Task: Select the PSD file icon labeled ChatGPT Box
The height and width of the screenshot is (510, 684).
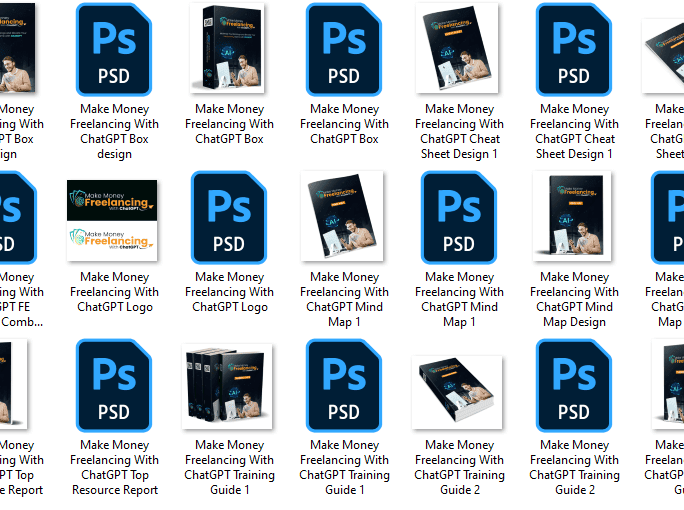Action: (344, 49)
